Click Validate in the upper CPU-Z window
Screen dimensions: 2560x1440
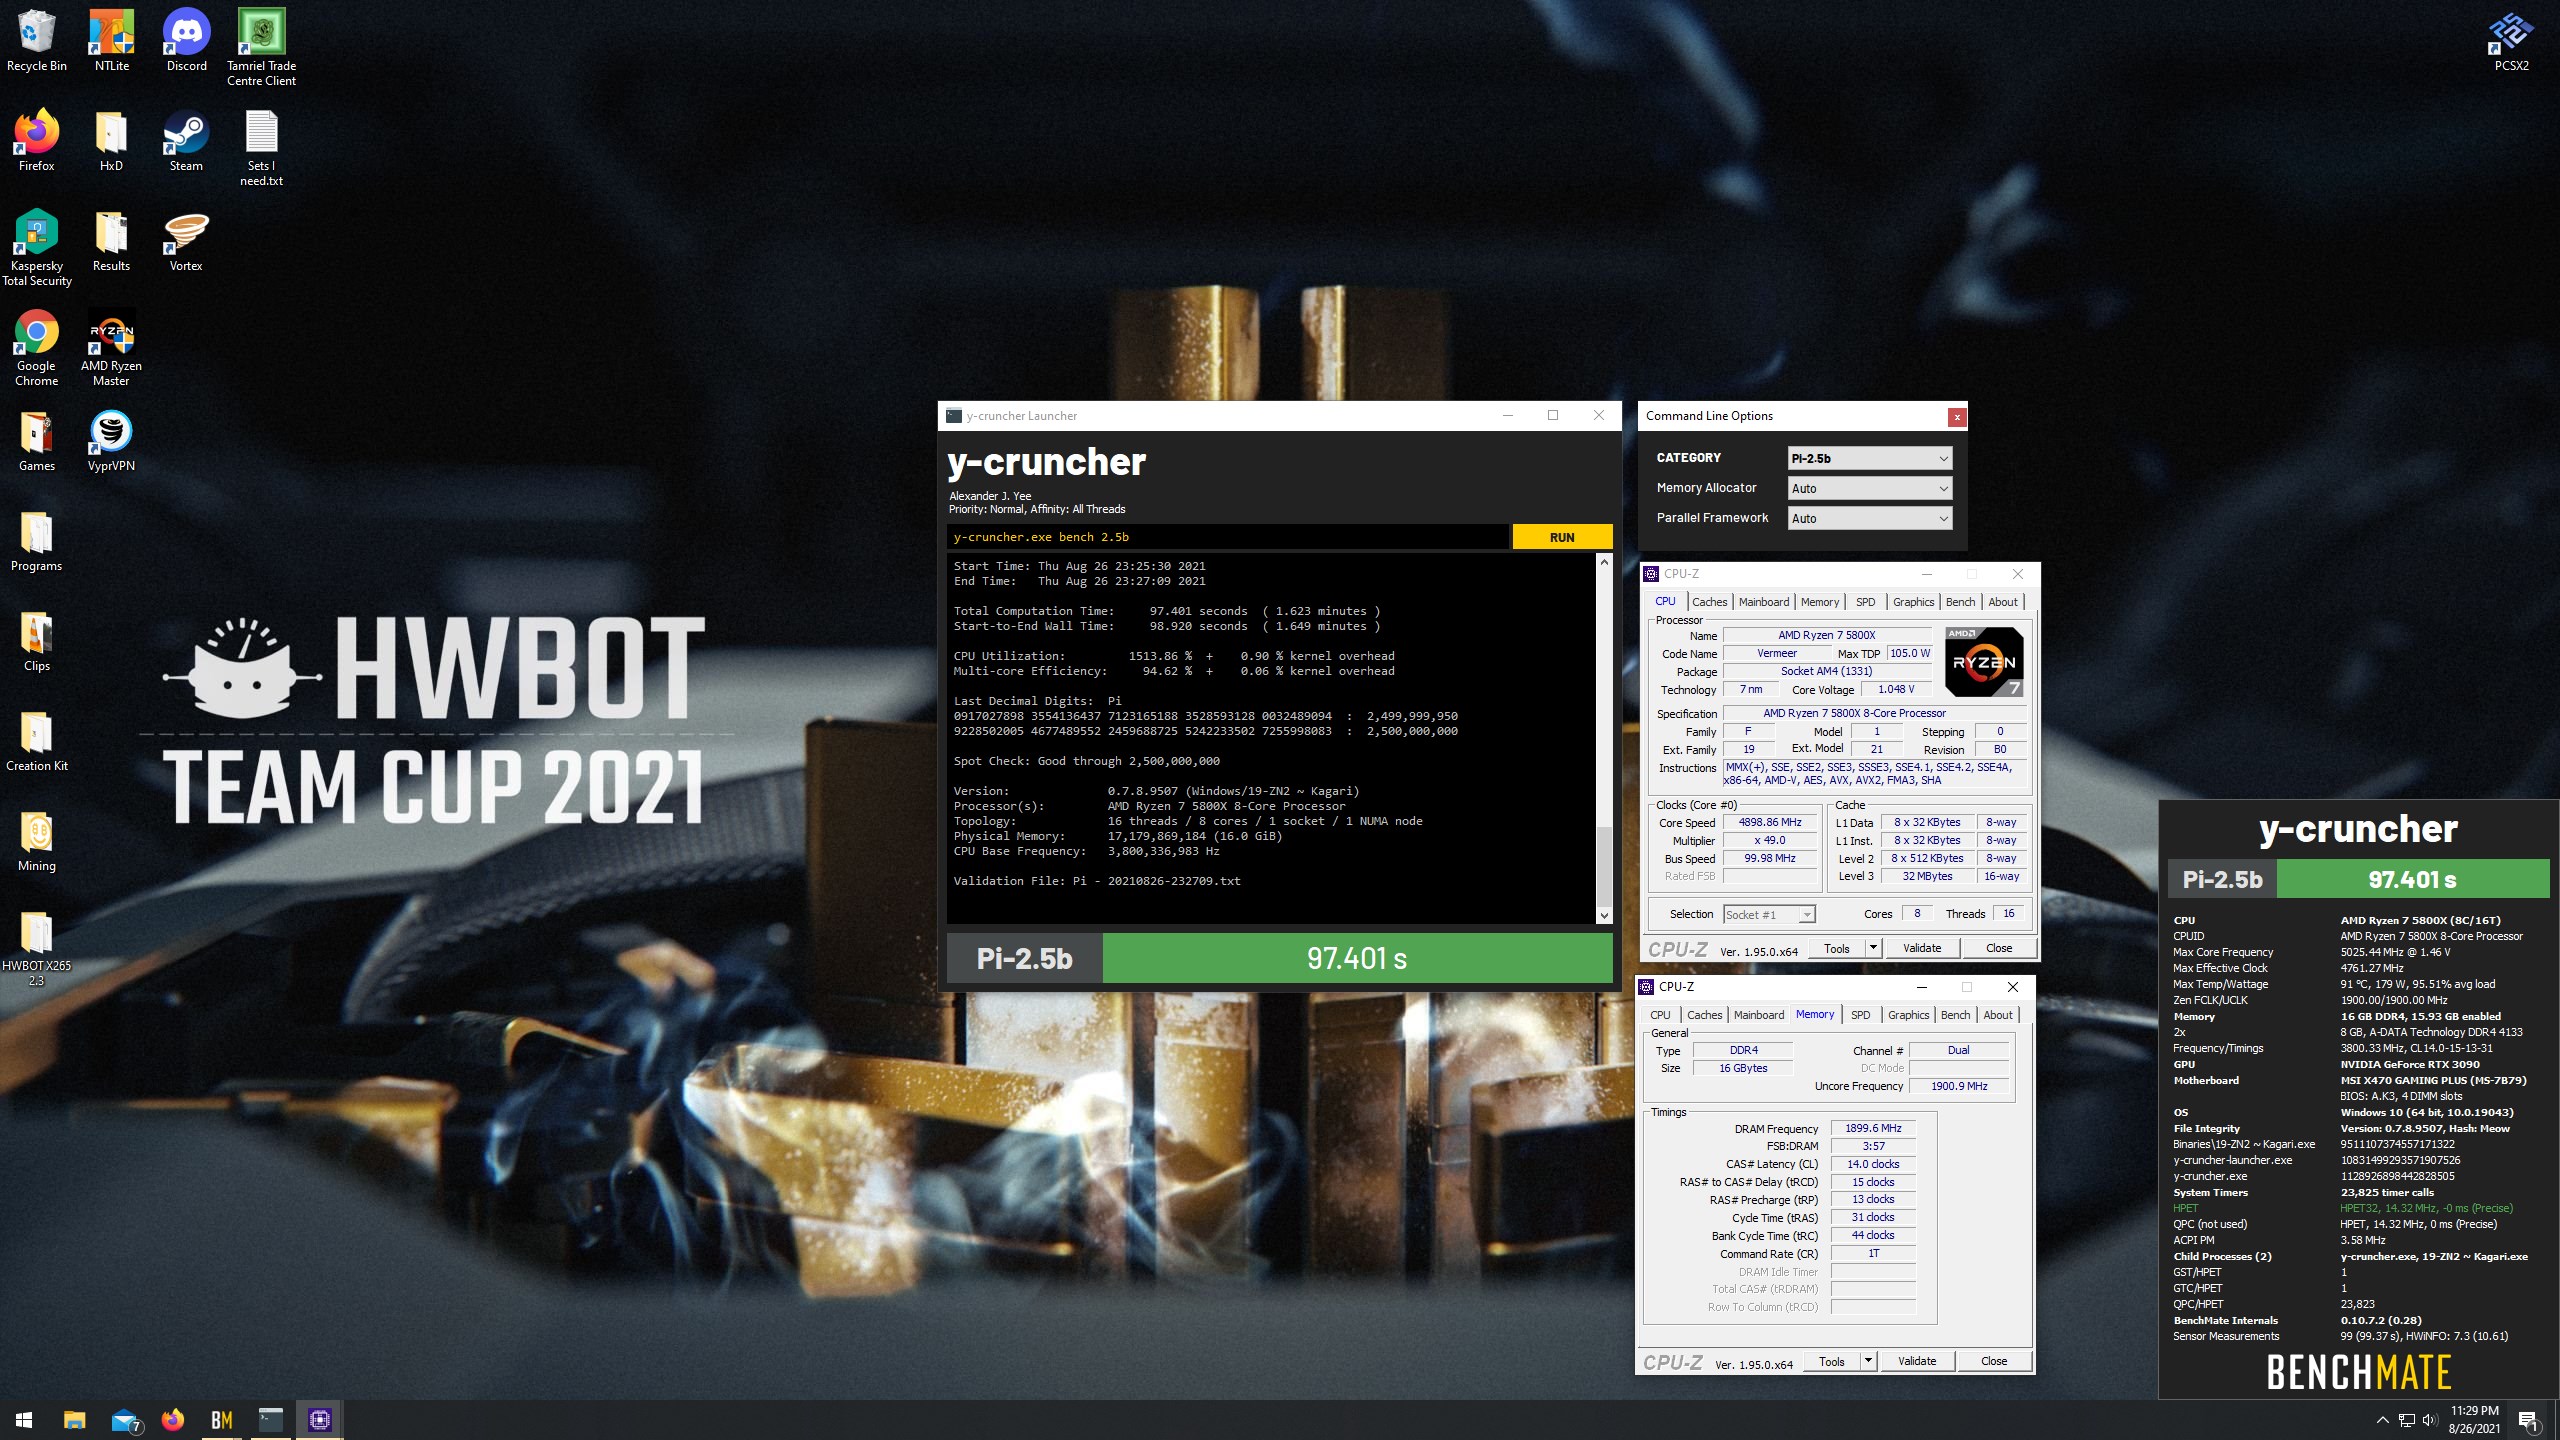[x=1921, y=947]
